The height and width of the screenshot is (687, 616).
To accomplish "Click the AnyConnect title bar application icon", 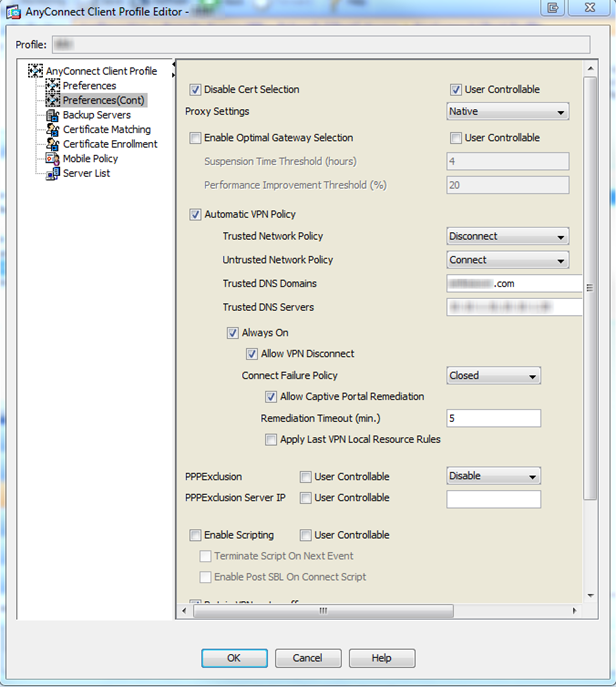I will click(13, 12).
